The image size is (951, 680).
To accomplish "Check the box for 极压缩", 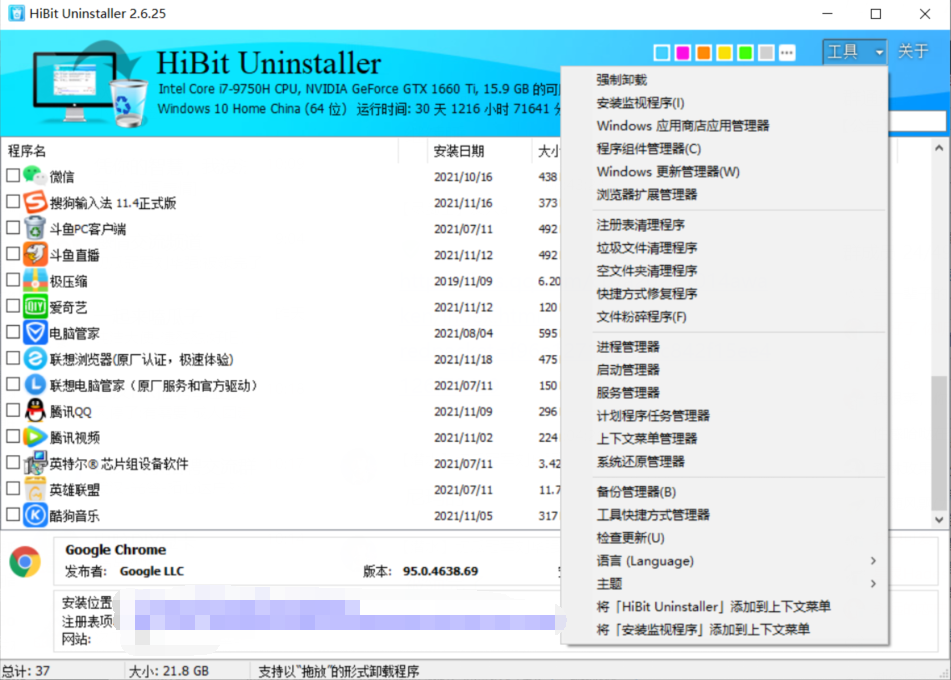I will click(13, 280).
